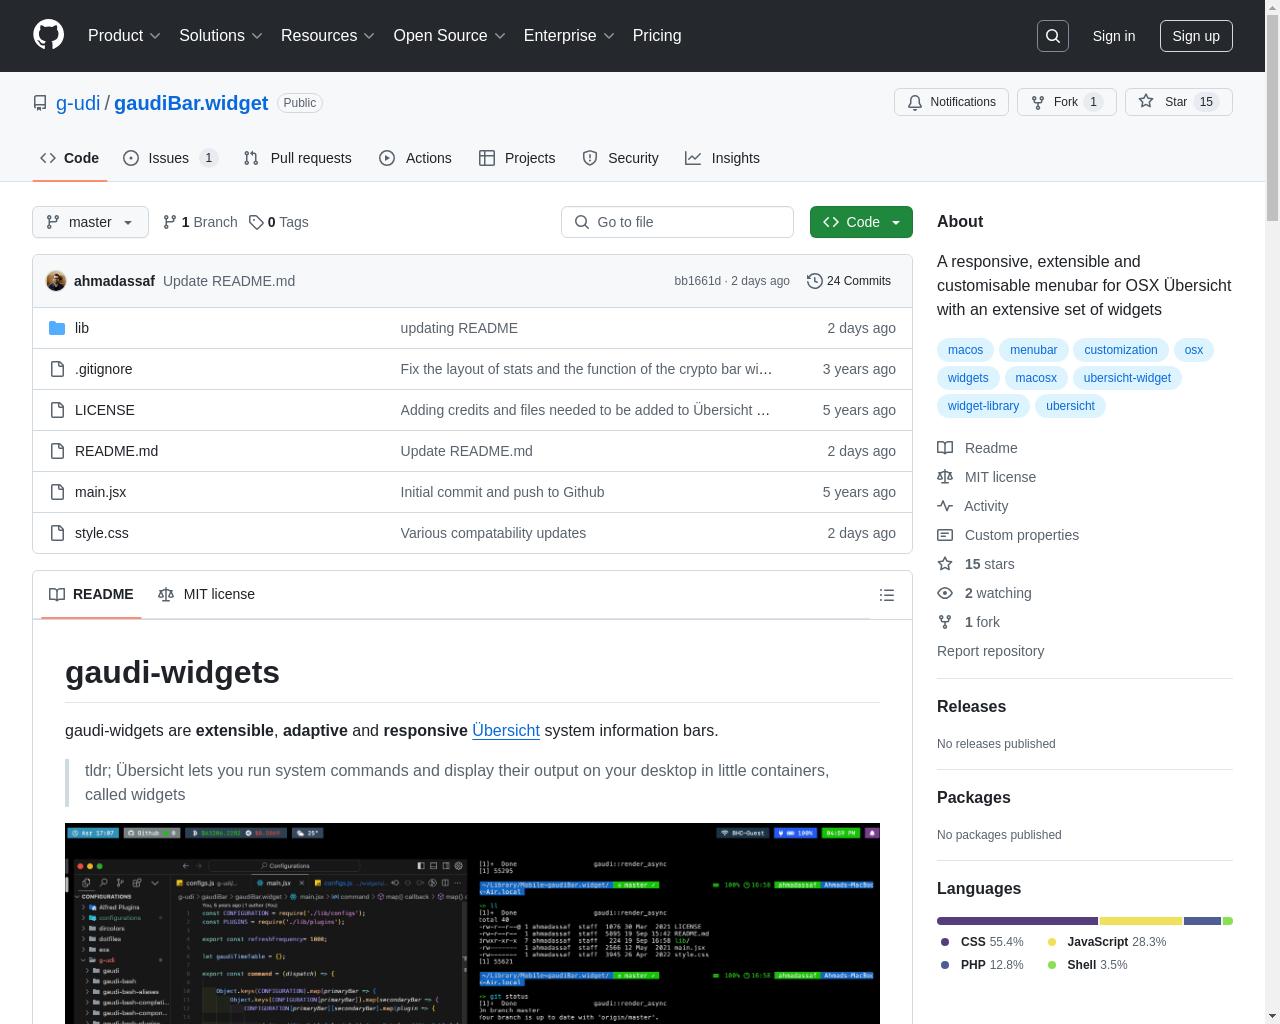This screenshot has width=1280, height=1024.
Task: Click Report repository
Action: (990, 651)
